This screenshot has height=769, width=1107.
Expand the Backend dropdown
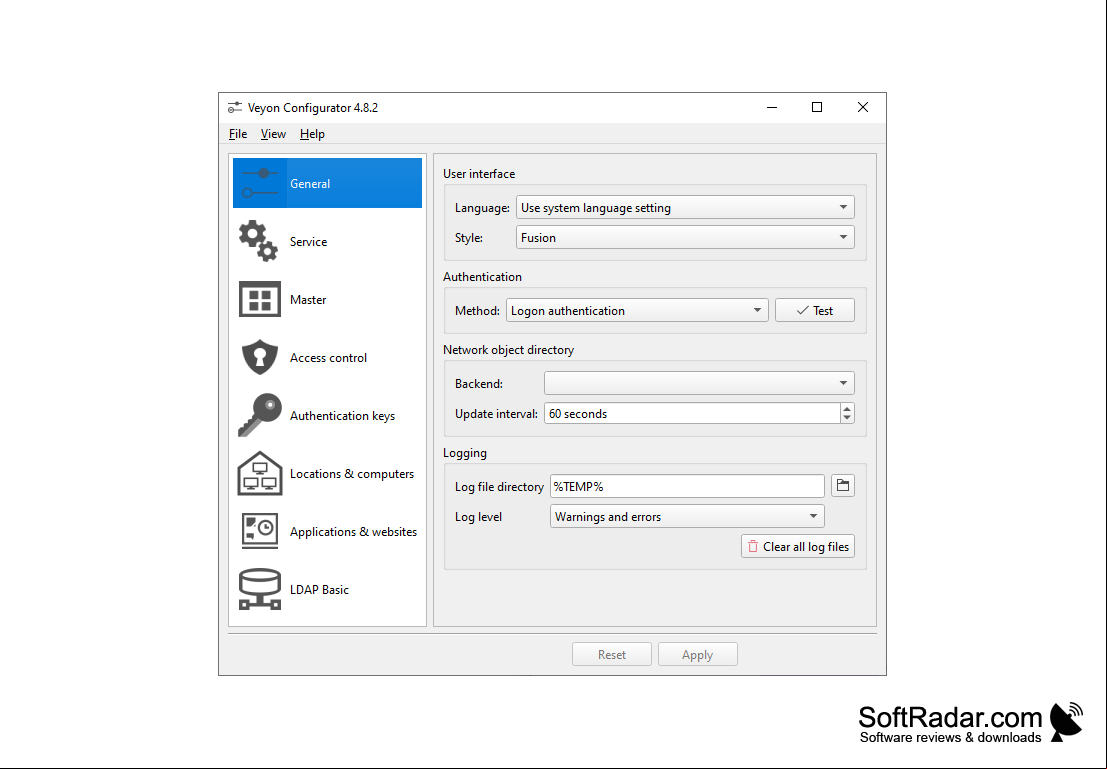pos(699,383)
